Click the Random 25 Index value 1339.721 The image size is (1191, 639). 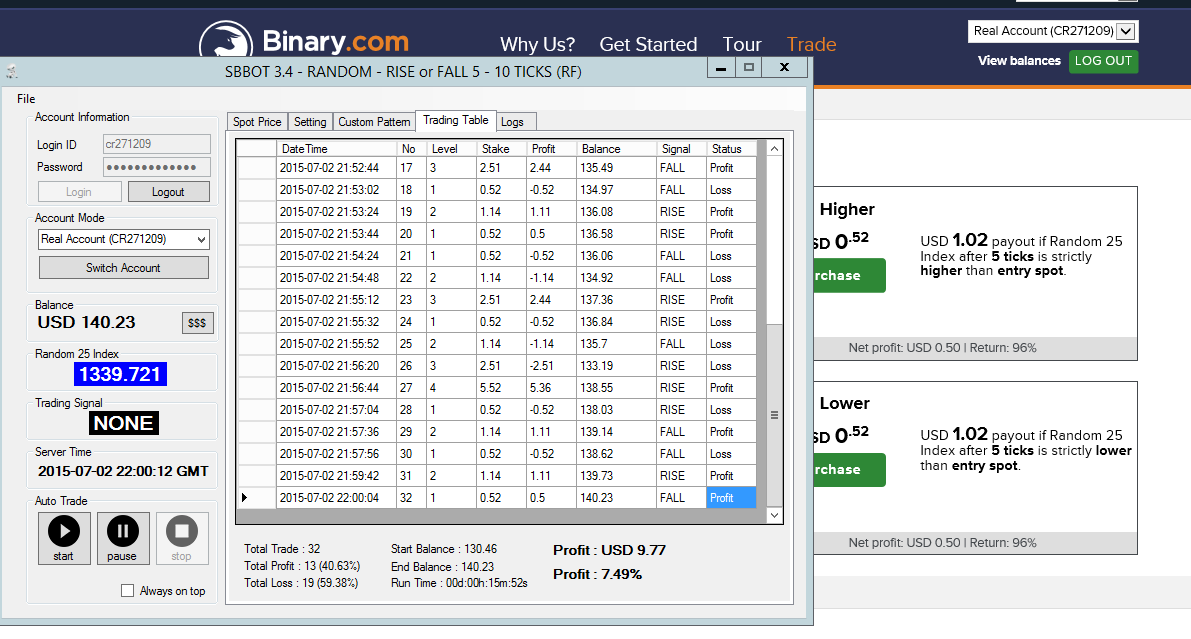(x=120, y=374)
